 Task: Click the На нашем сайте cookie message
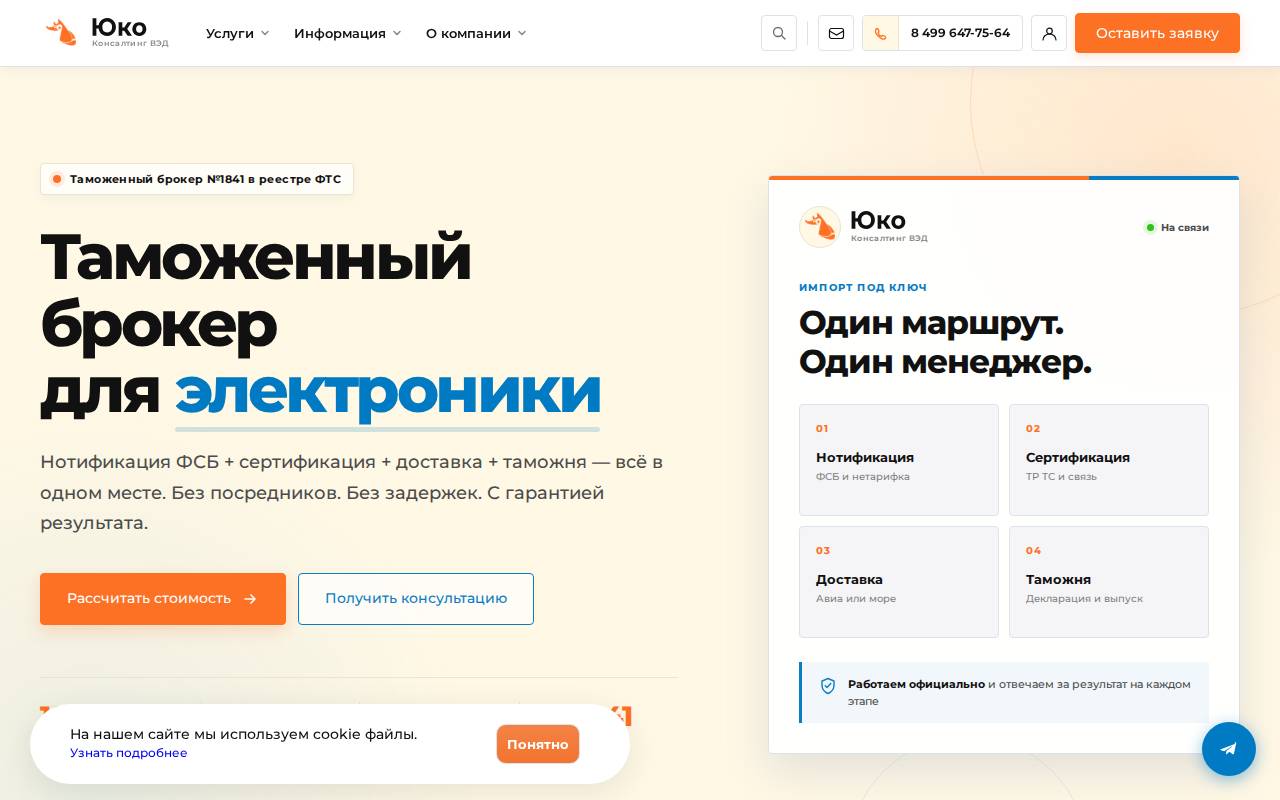tap(243, 734)
